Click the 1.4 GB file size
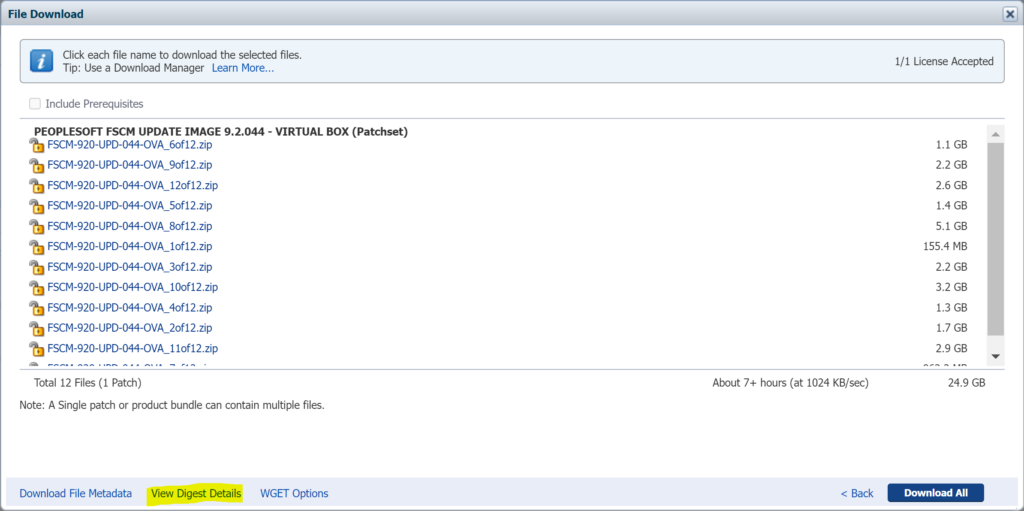1024x511 pixels. click(x=951, y=205)
